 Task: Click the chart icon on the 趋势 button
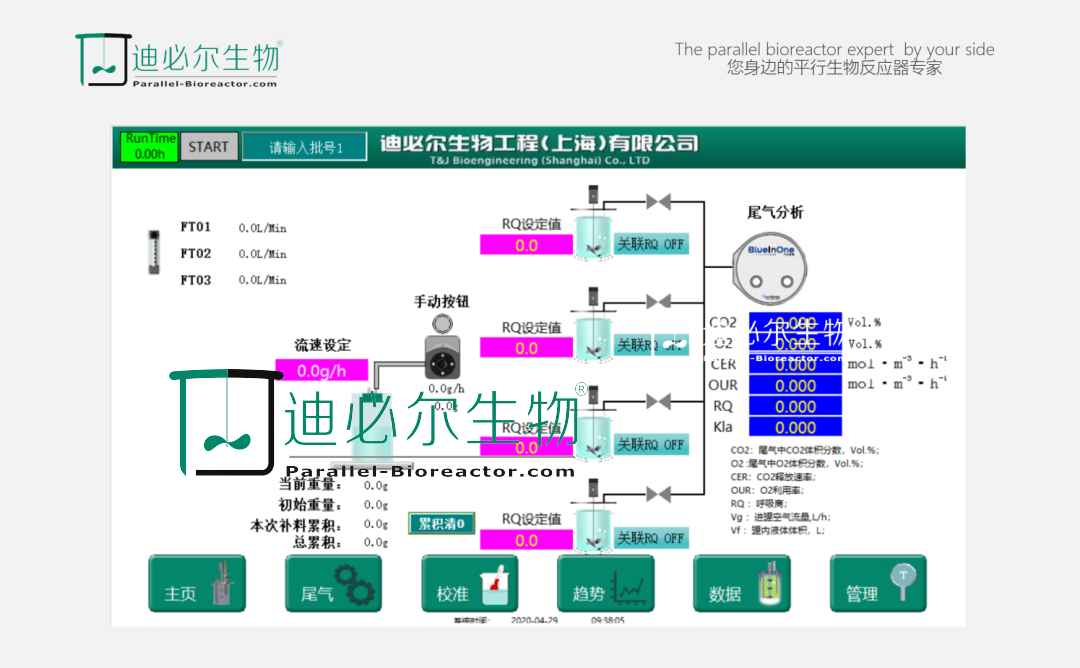tap(630, 589)
